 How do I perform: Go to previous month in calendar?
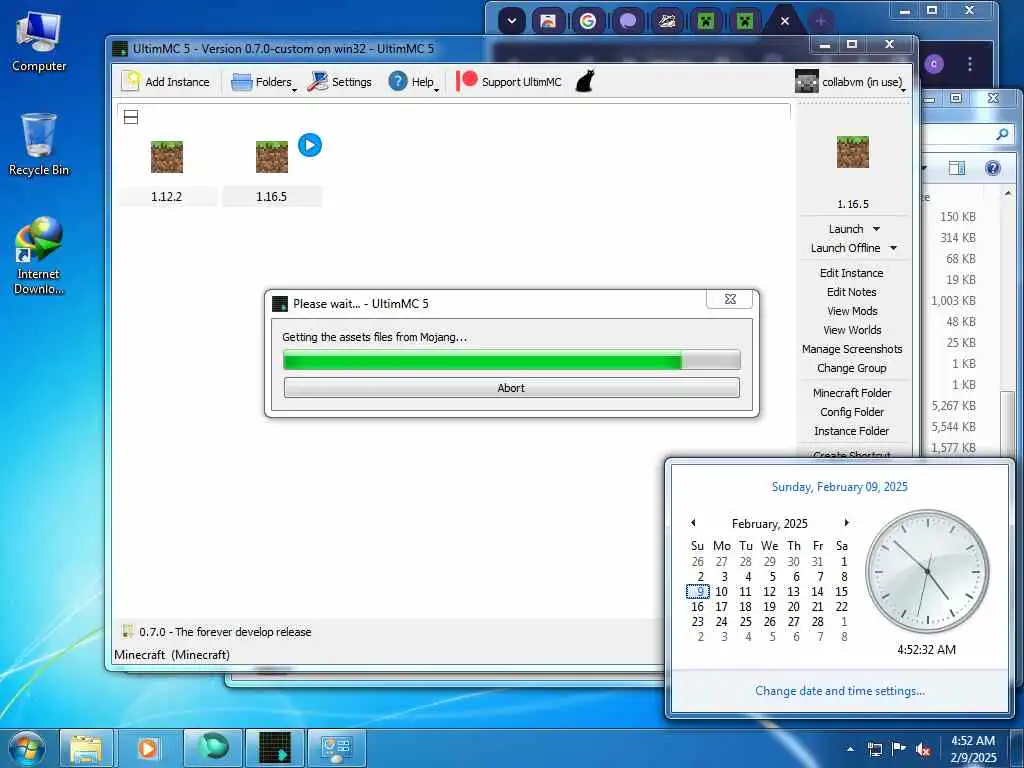tap(693, 522)
